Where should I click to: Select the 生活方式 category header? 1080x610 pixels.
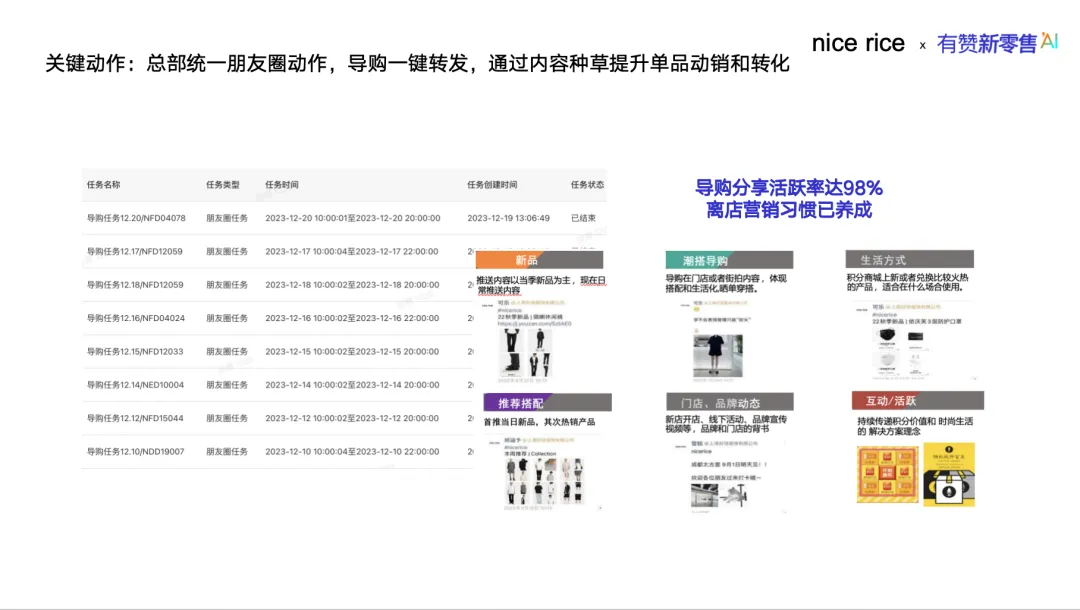[884, 257]
